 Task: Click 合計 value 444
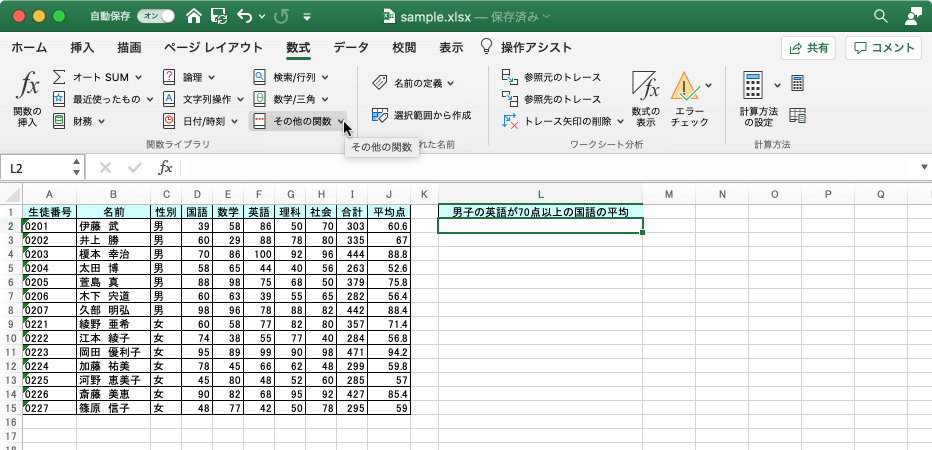(352, 254)
